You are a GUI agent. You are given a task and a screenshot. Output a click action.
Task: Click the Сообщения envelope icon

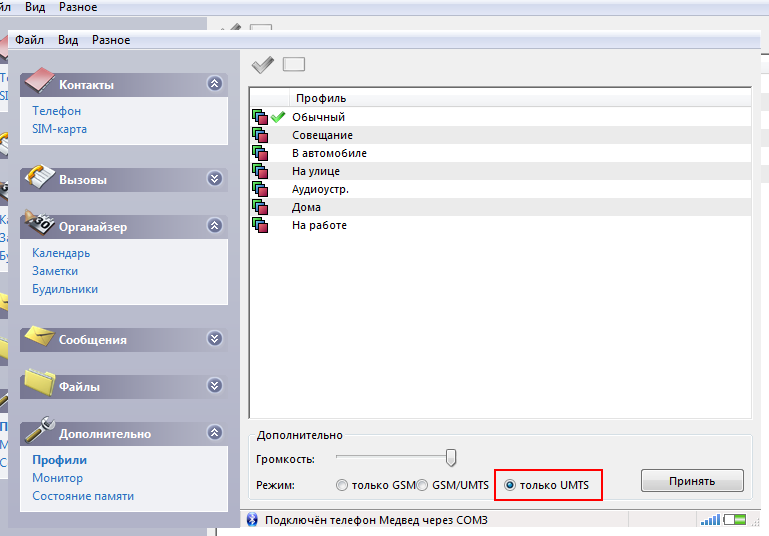pyautogui.click(x=39, y=337)
